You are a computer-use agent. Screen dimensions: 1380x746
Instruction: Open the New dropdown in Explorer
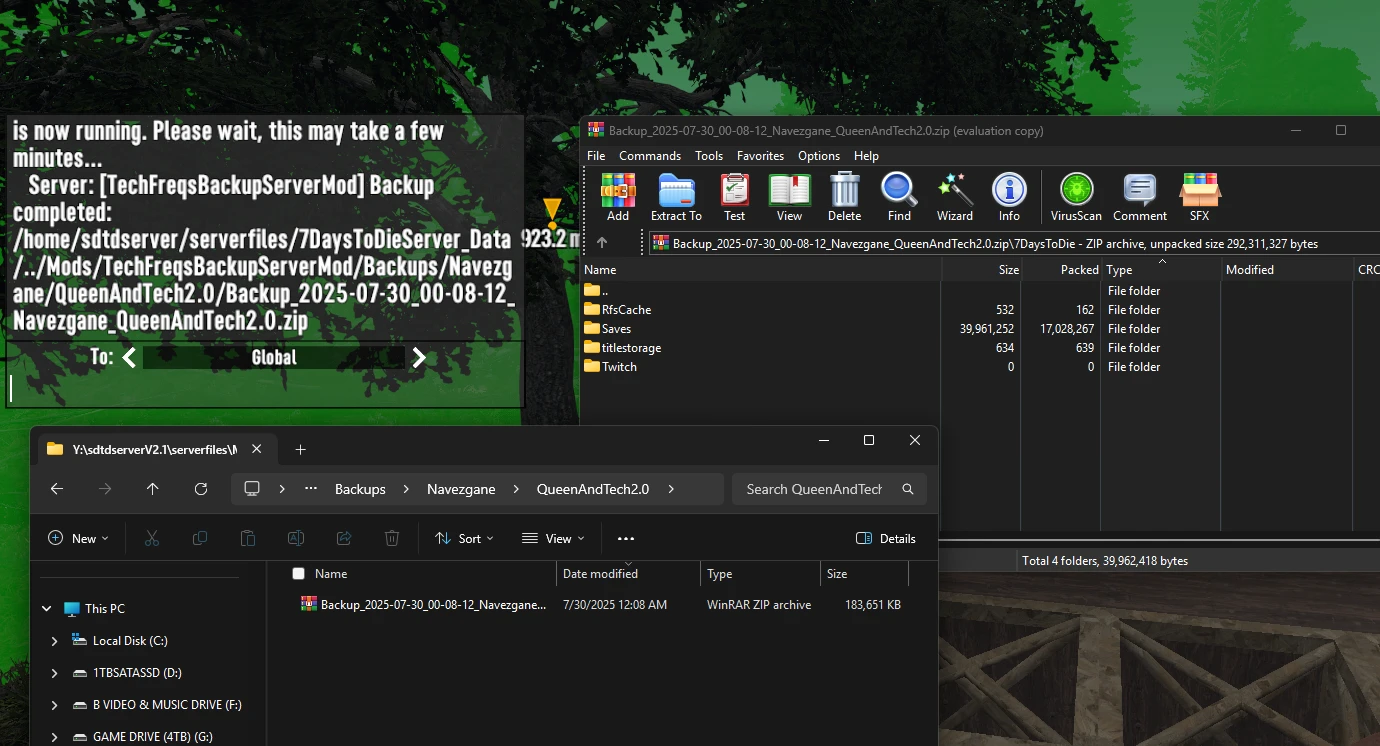pos(78,538)
